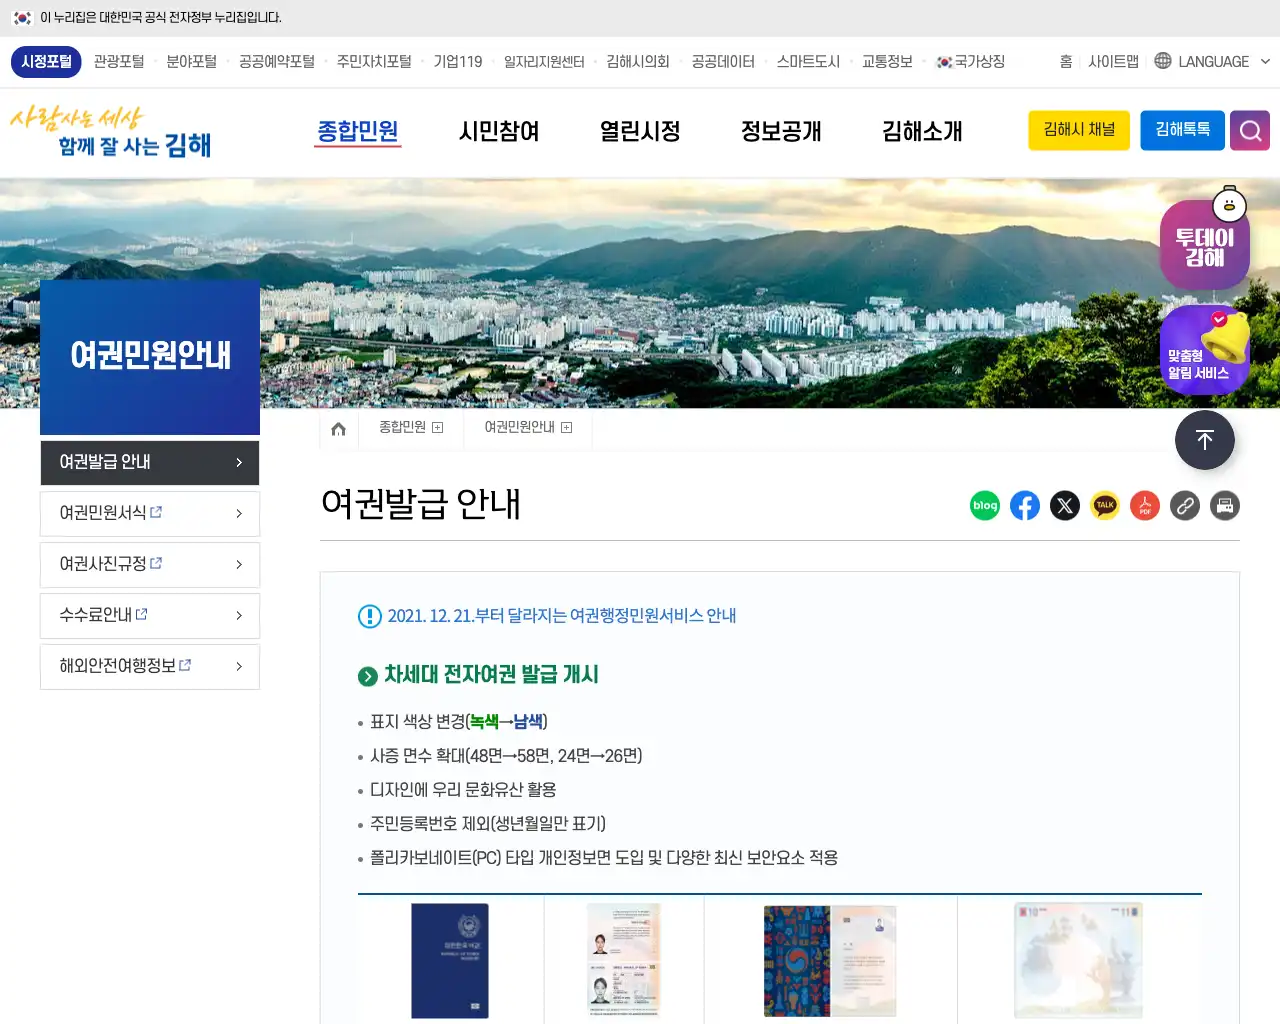Click the passport inner pattern page thumbnail
Screen dimensions: 1280x1024
pos(830,961)
